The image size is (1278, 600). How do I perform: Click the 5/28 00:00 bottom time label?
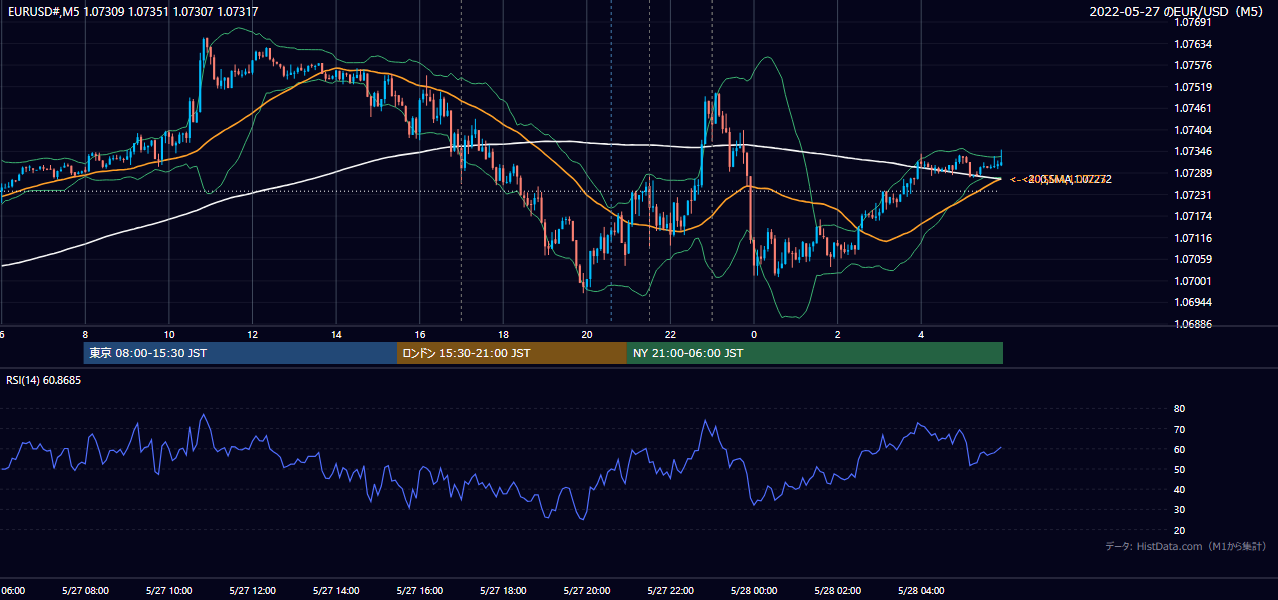click(x=754, y=591)
